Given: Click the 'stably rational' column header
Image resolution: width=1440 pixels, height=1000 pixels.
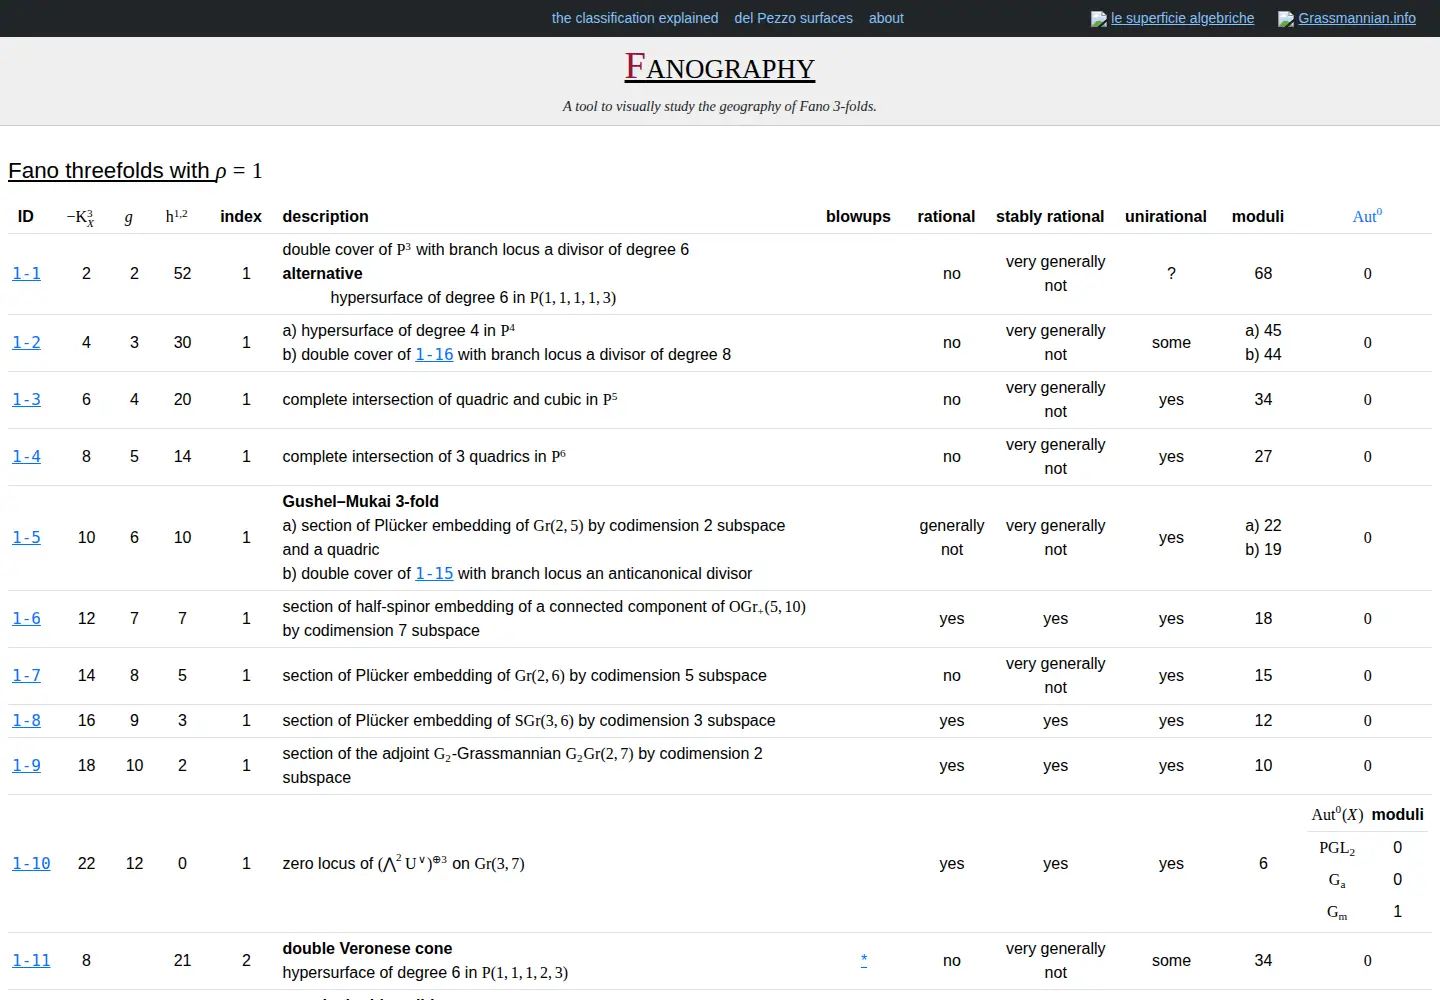Looking at the screenshot, I should 1050,216.
